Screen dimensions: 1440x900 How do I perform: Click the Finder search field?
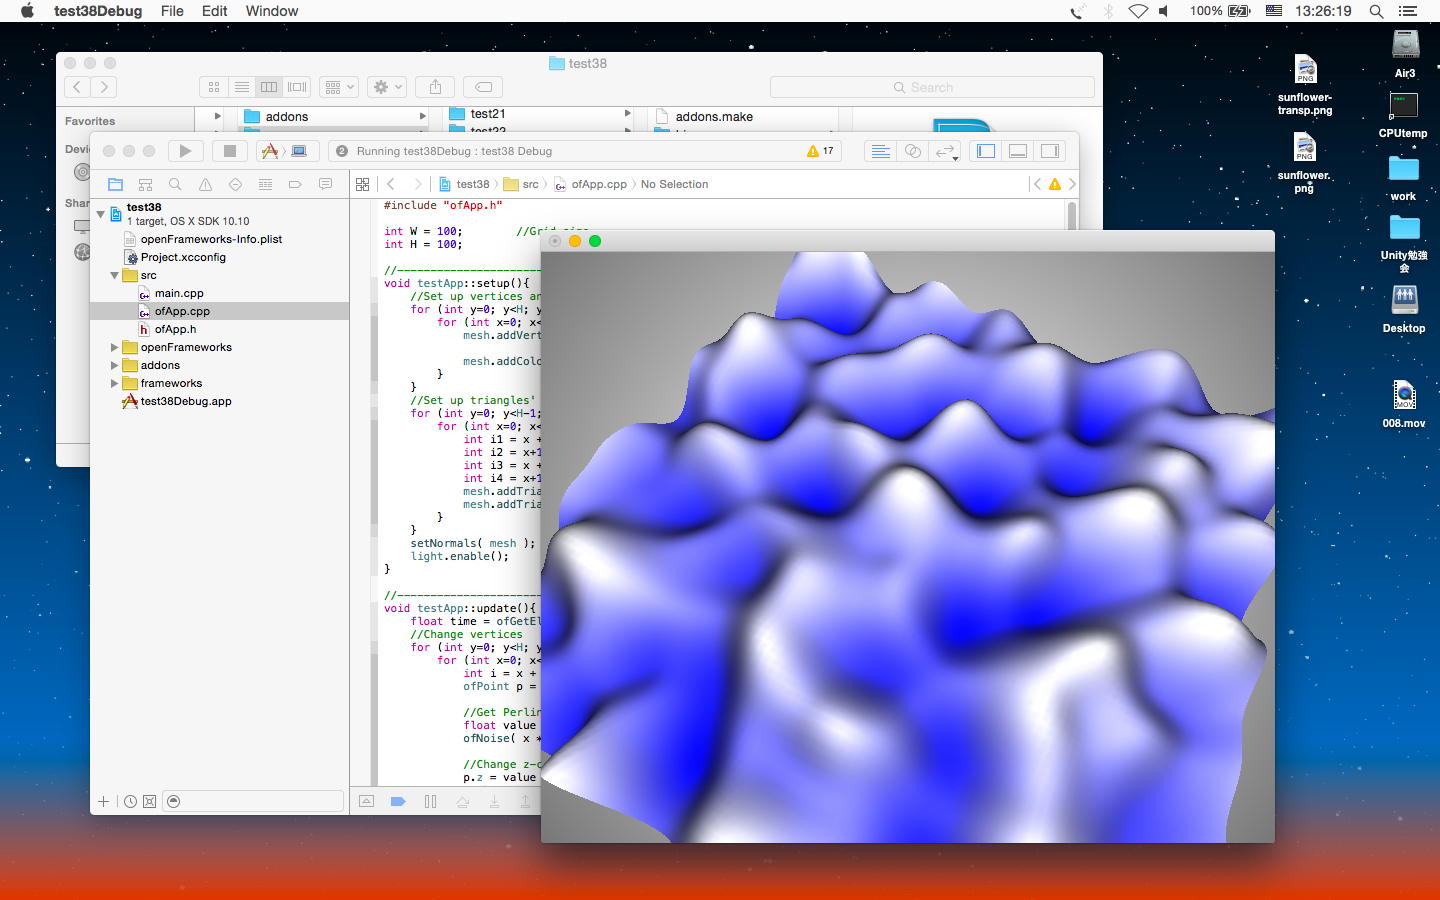pyautogui.click(x=932, y=87)
